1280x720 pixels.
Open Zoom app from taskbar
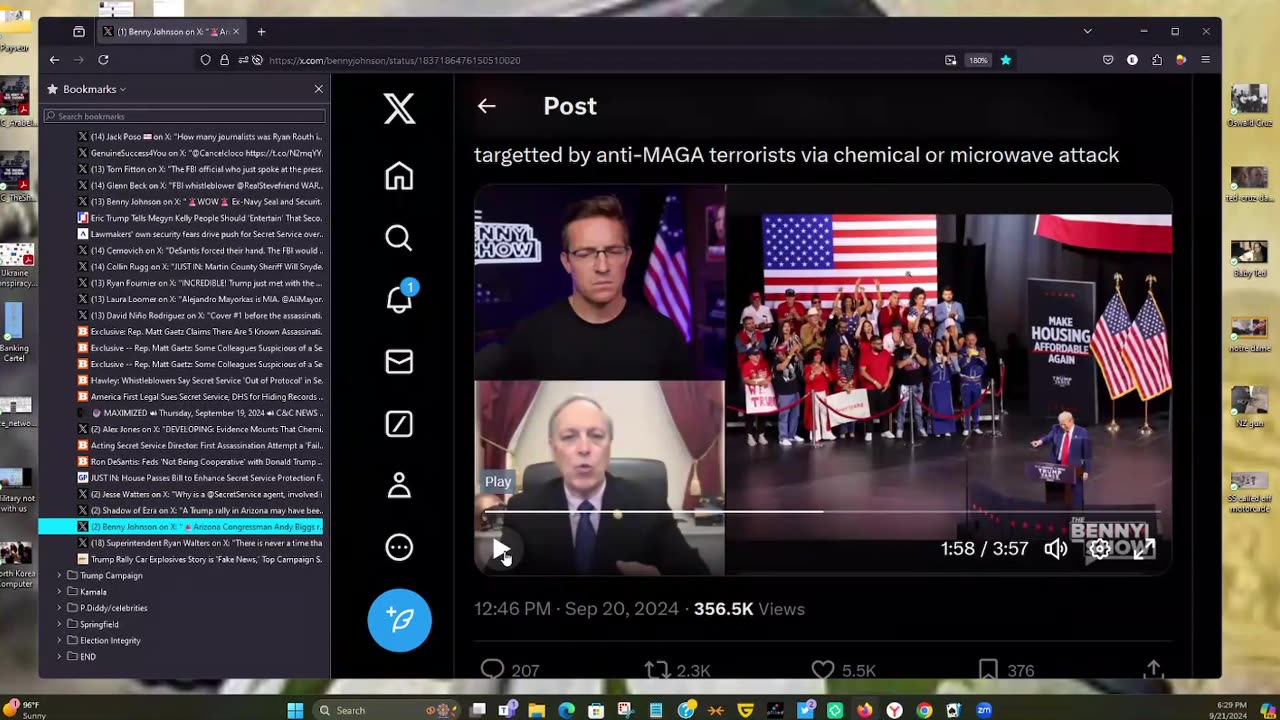coord(984,710)
